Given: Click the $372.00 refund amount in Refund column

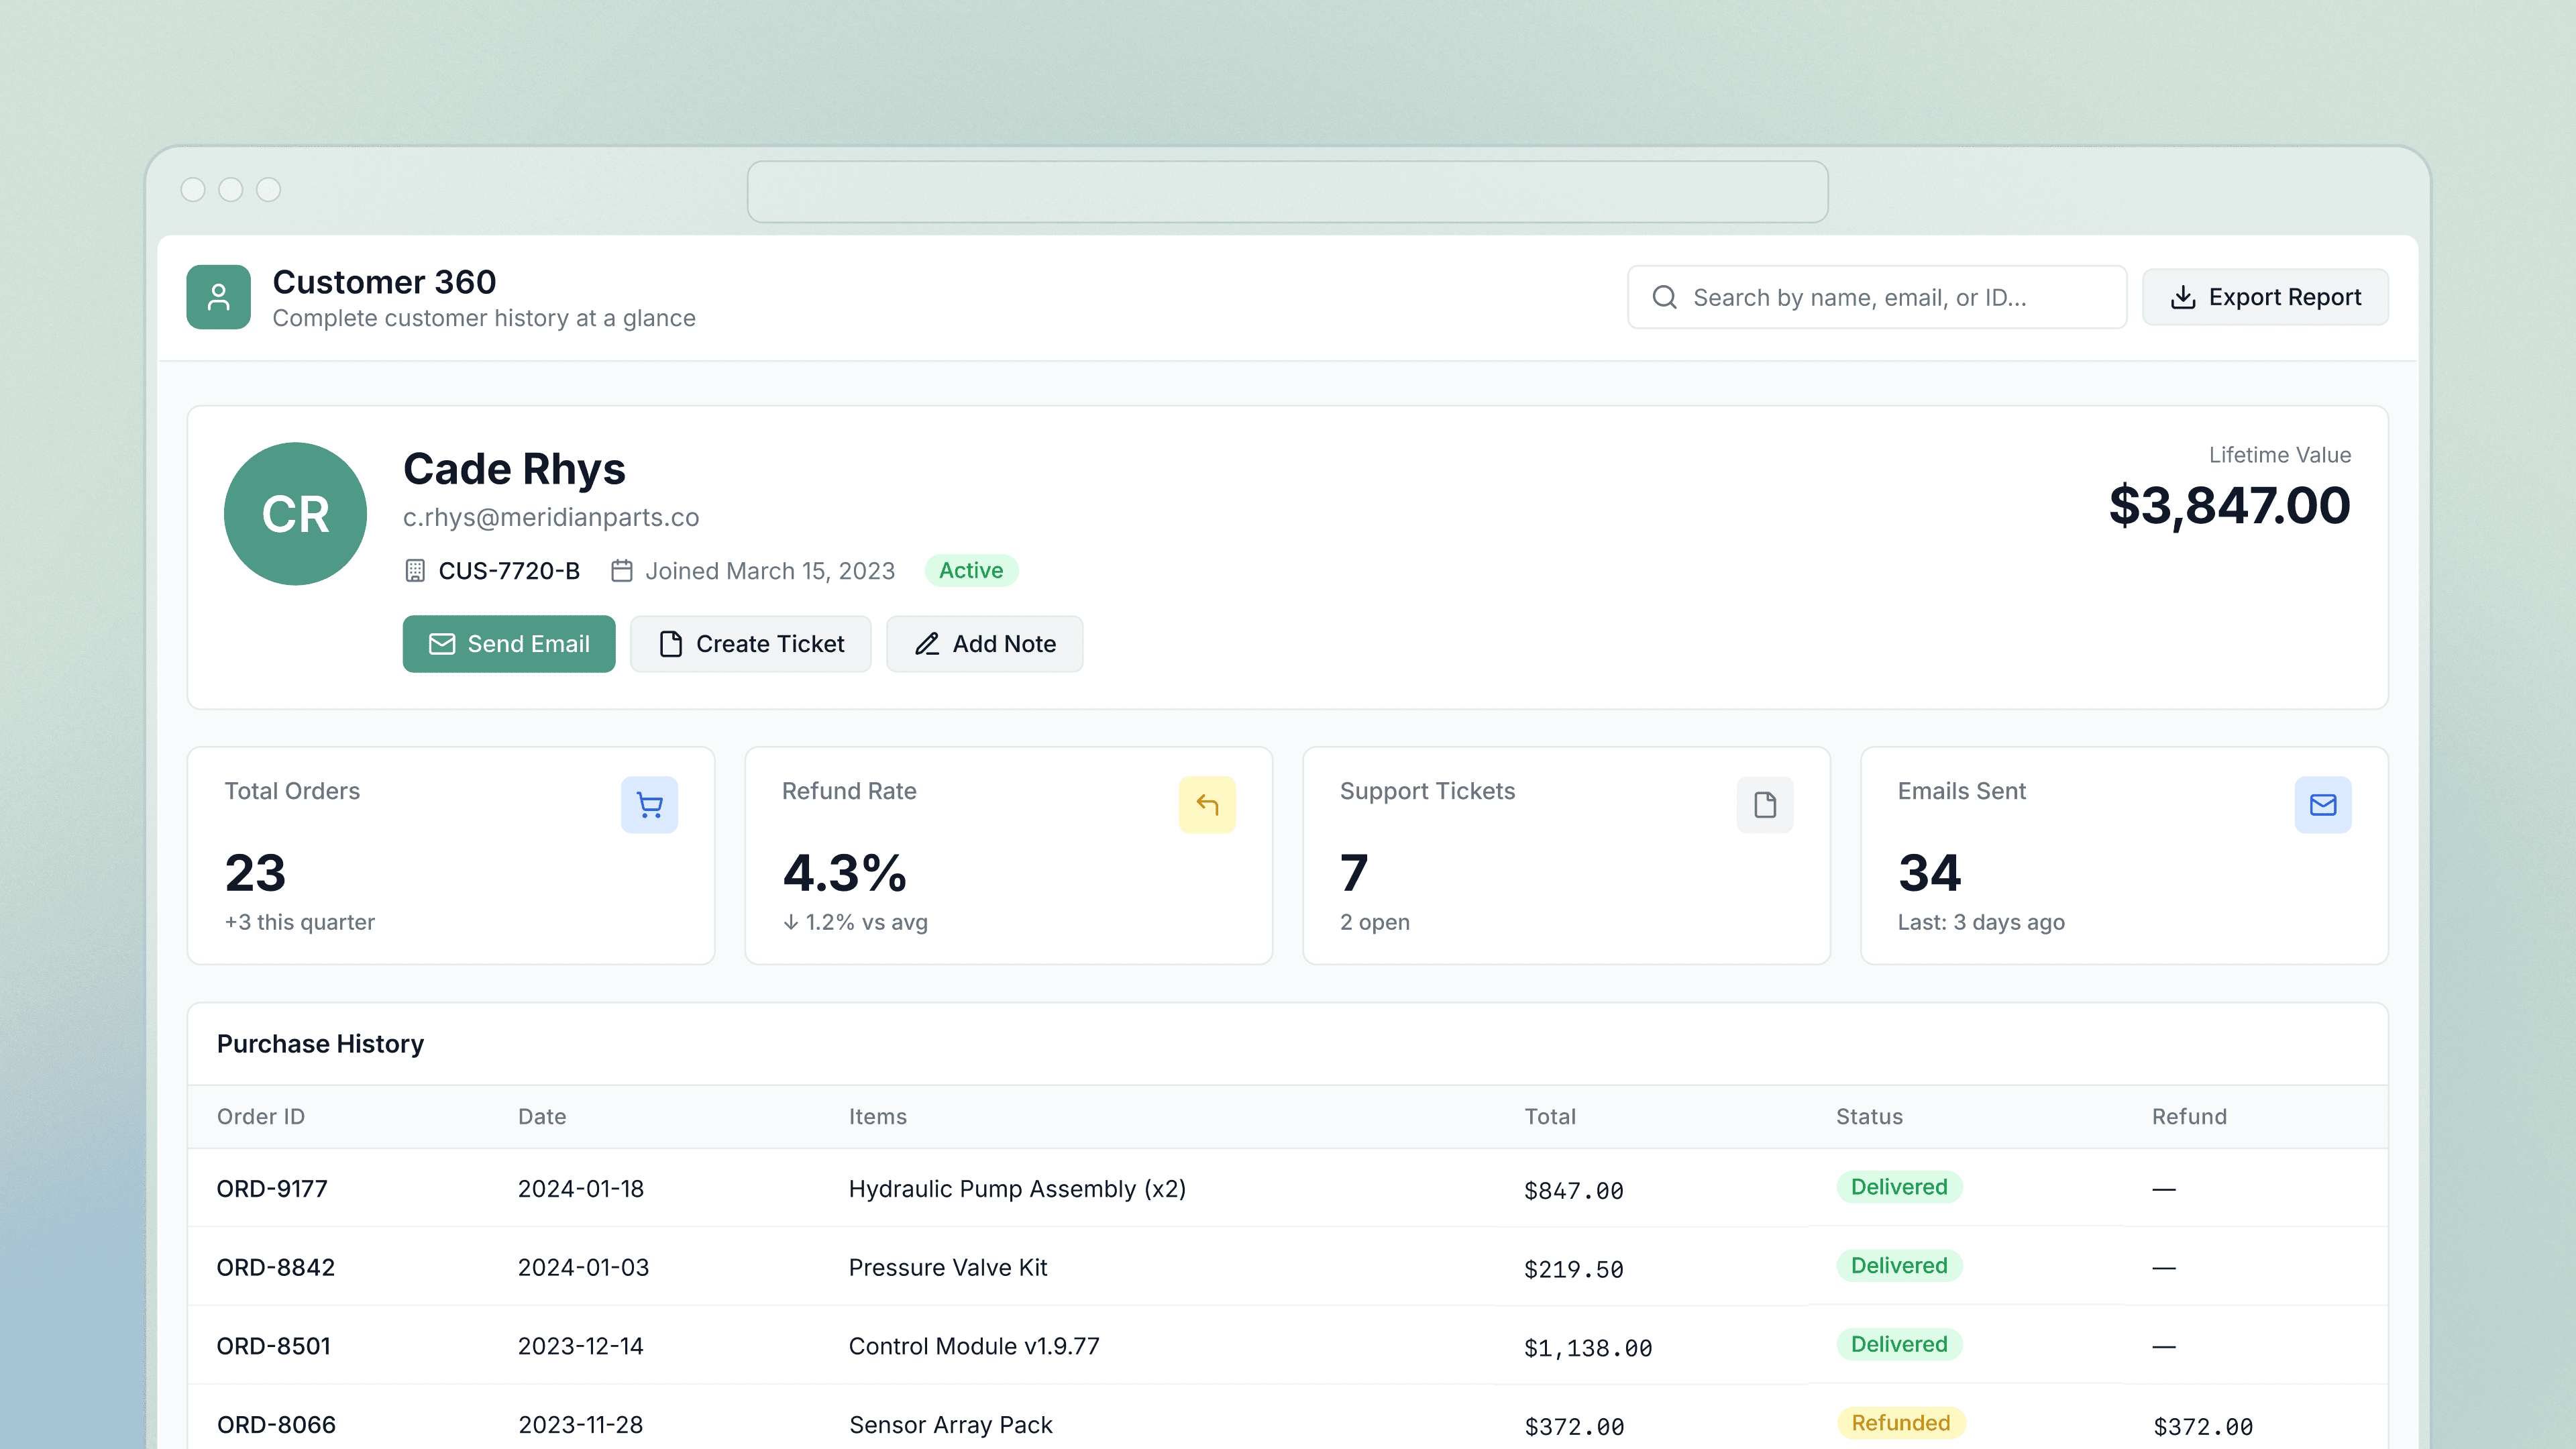Looking at the screenshot, I should click(2203, 1427).
